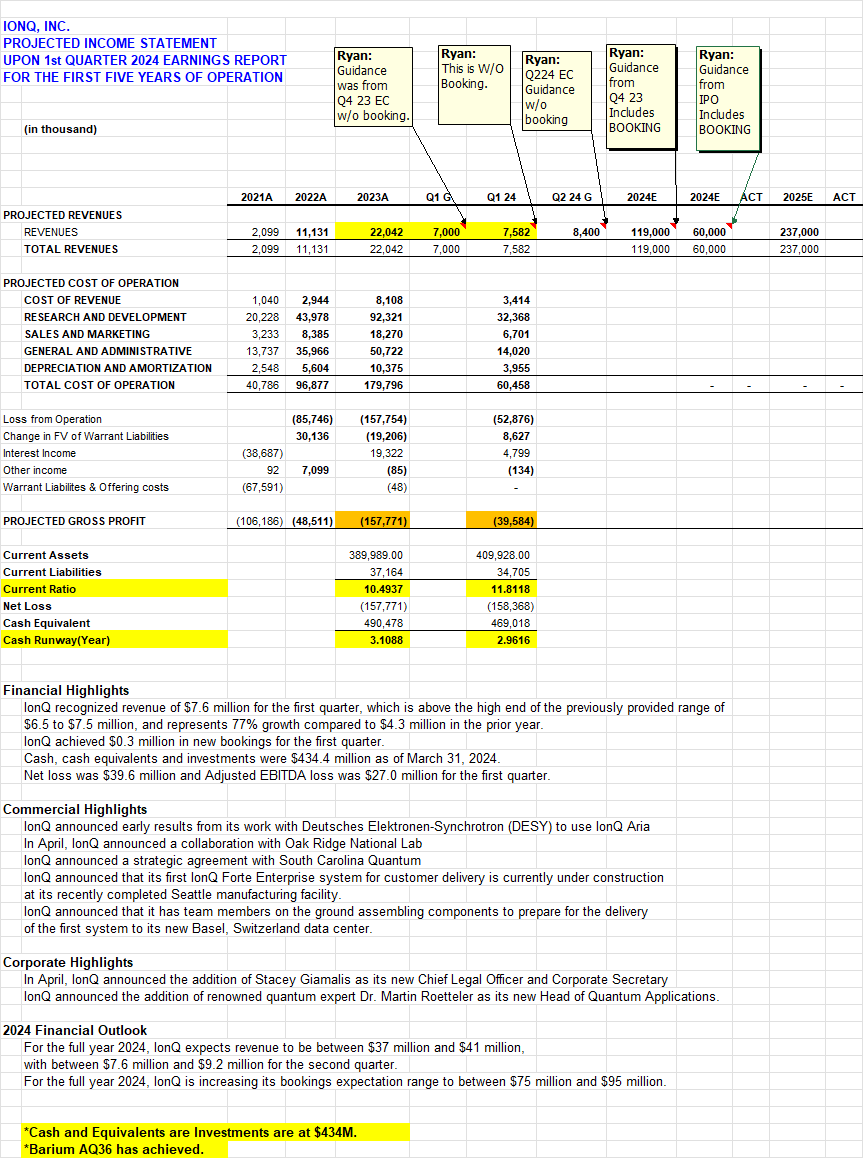Viewport: 863px width, 1158px height.
Task: Open the 'Guidance was from Q4 23 EC' comment
Action: pyautogui.click(x=374, y=86)
